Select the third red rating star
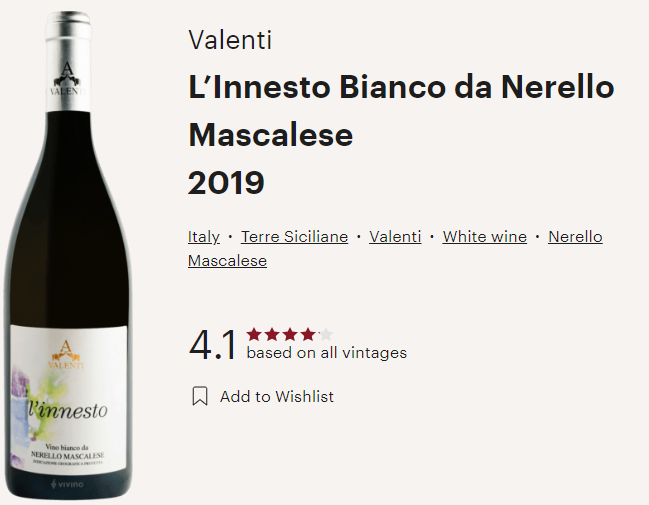 [290, 334]
